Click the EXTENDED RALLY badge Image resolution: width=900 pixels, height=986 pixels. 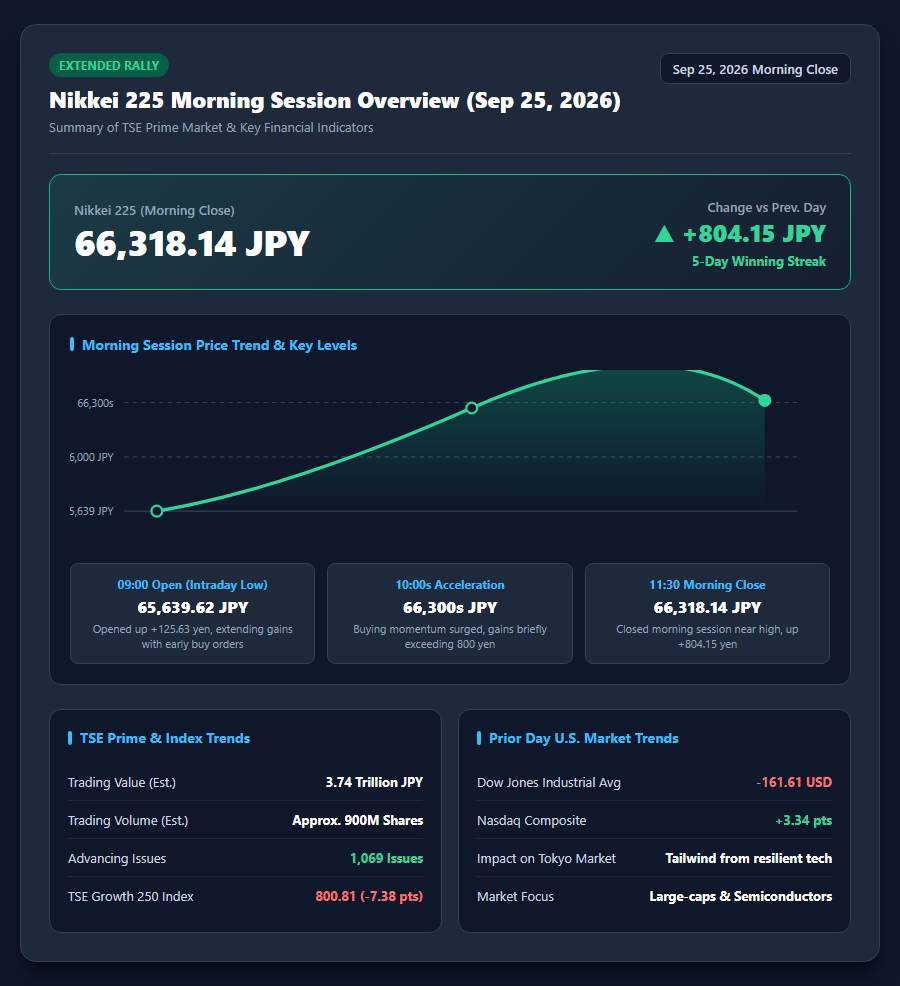109,65
